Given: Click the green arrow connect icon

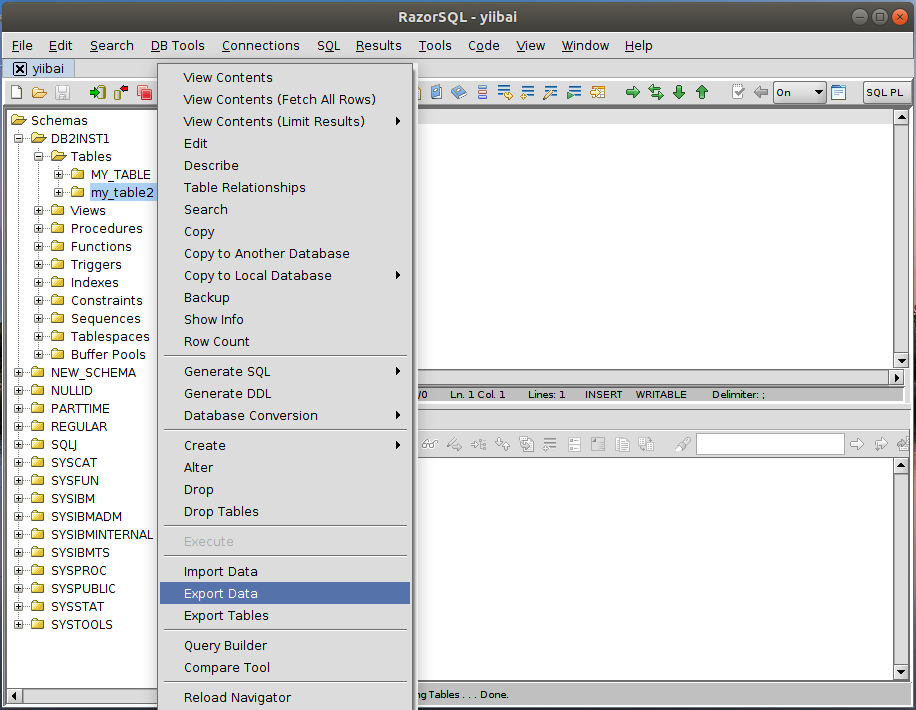Looking at the screenshot, I should tap(97, 93).
